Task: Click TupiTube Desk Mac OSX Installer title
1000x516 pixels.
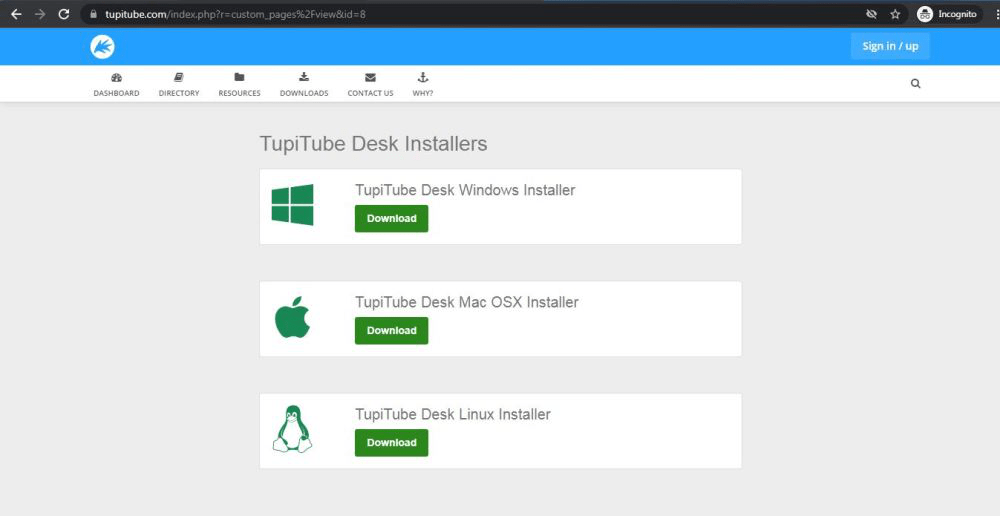Action: tap(467, 302)
